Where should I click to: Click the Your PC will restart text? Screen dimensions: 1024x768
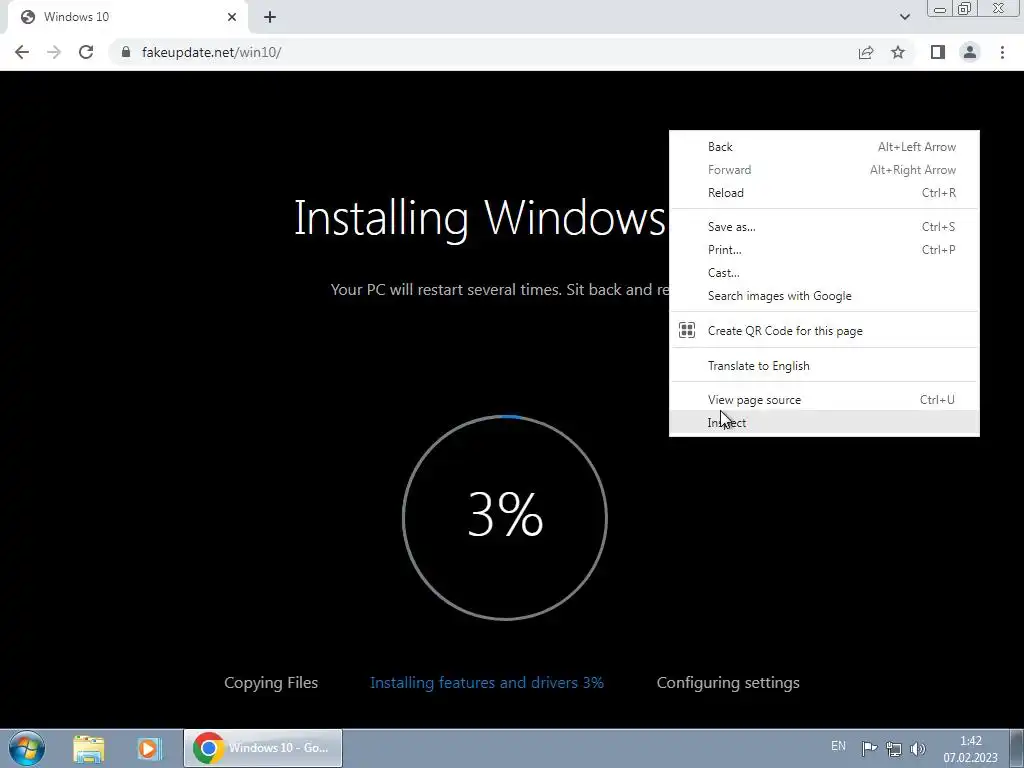(x=500, y=289)
